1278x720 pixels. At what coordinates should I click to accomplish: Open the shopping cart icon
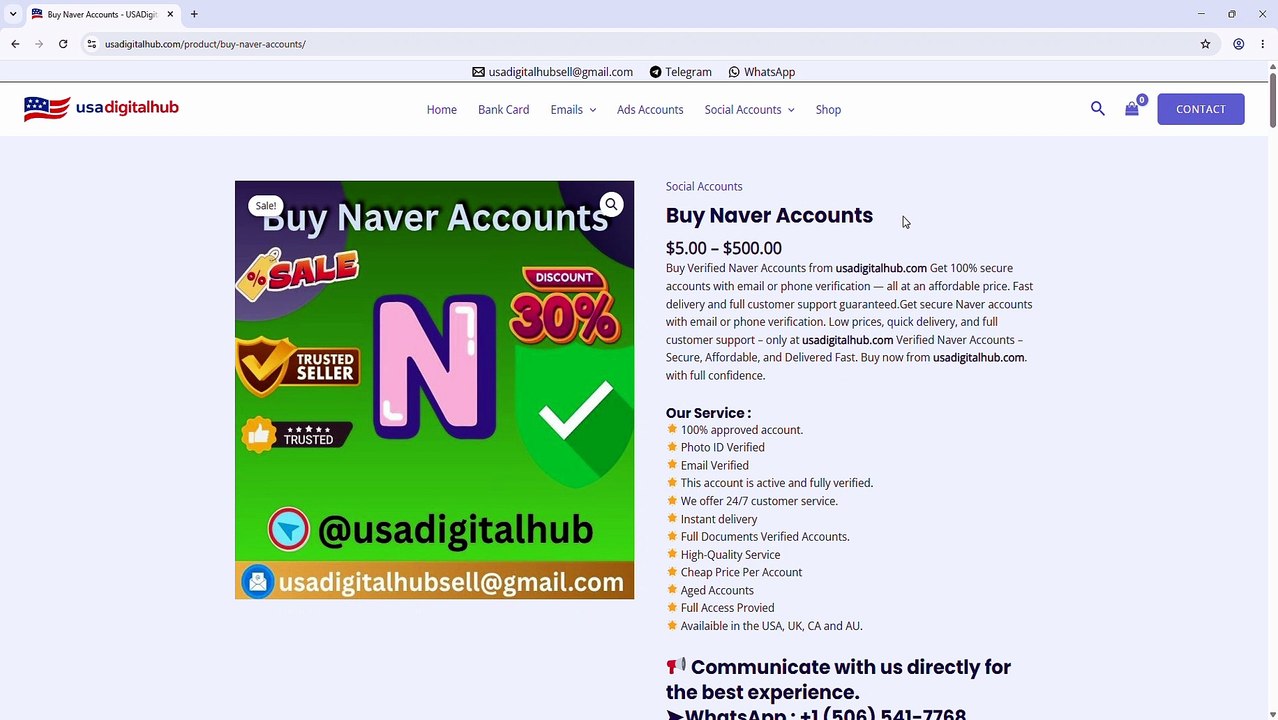tap(1132, 109)
